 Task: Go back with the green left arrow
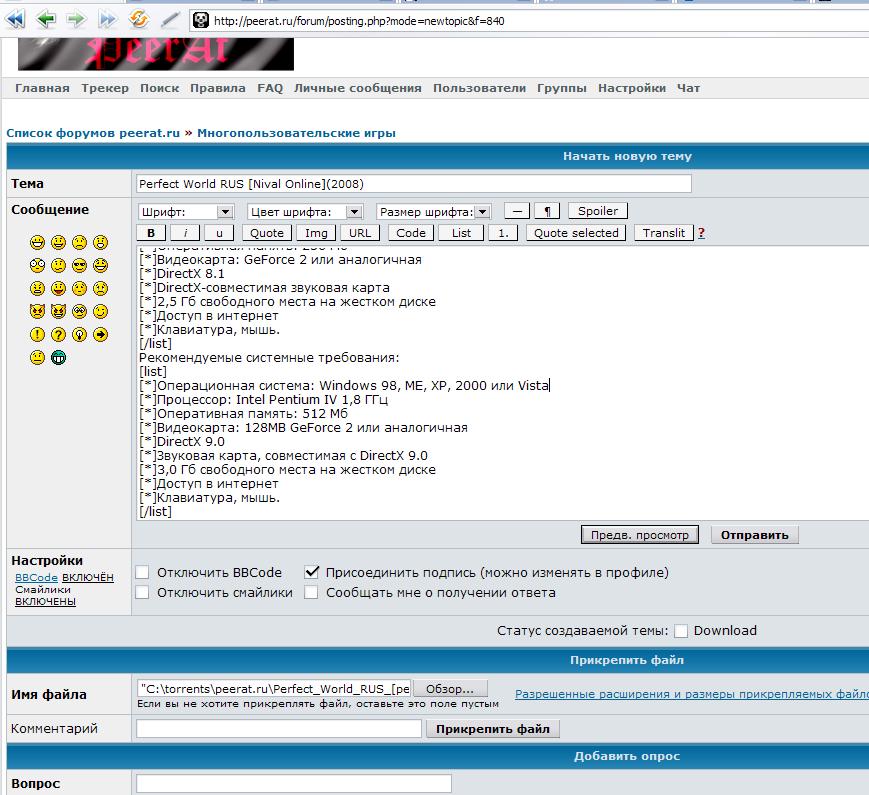point(46,20)
